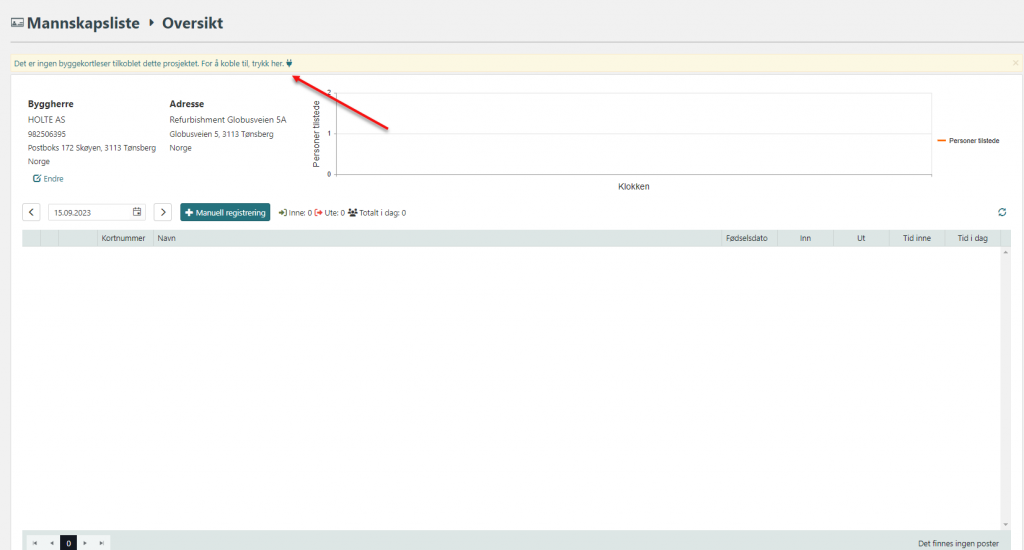The image size is (1024, 550).
Task: Sort the table by Kortnummer column
Action: [124, 239]
